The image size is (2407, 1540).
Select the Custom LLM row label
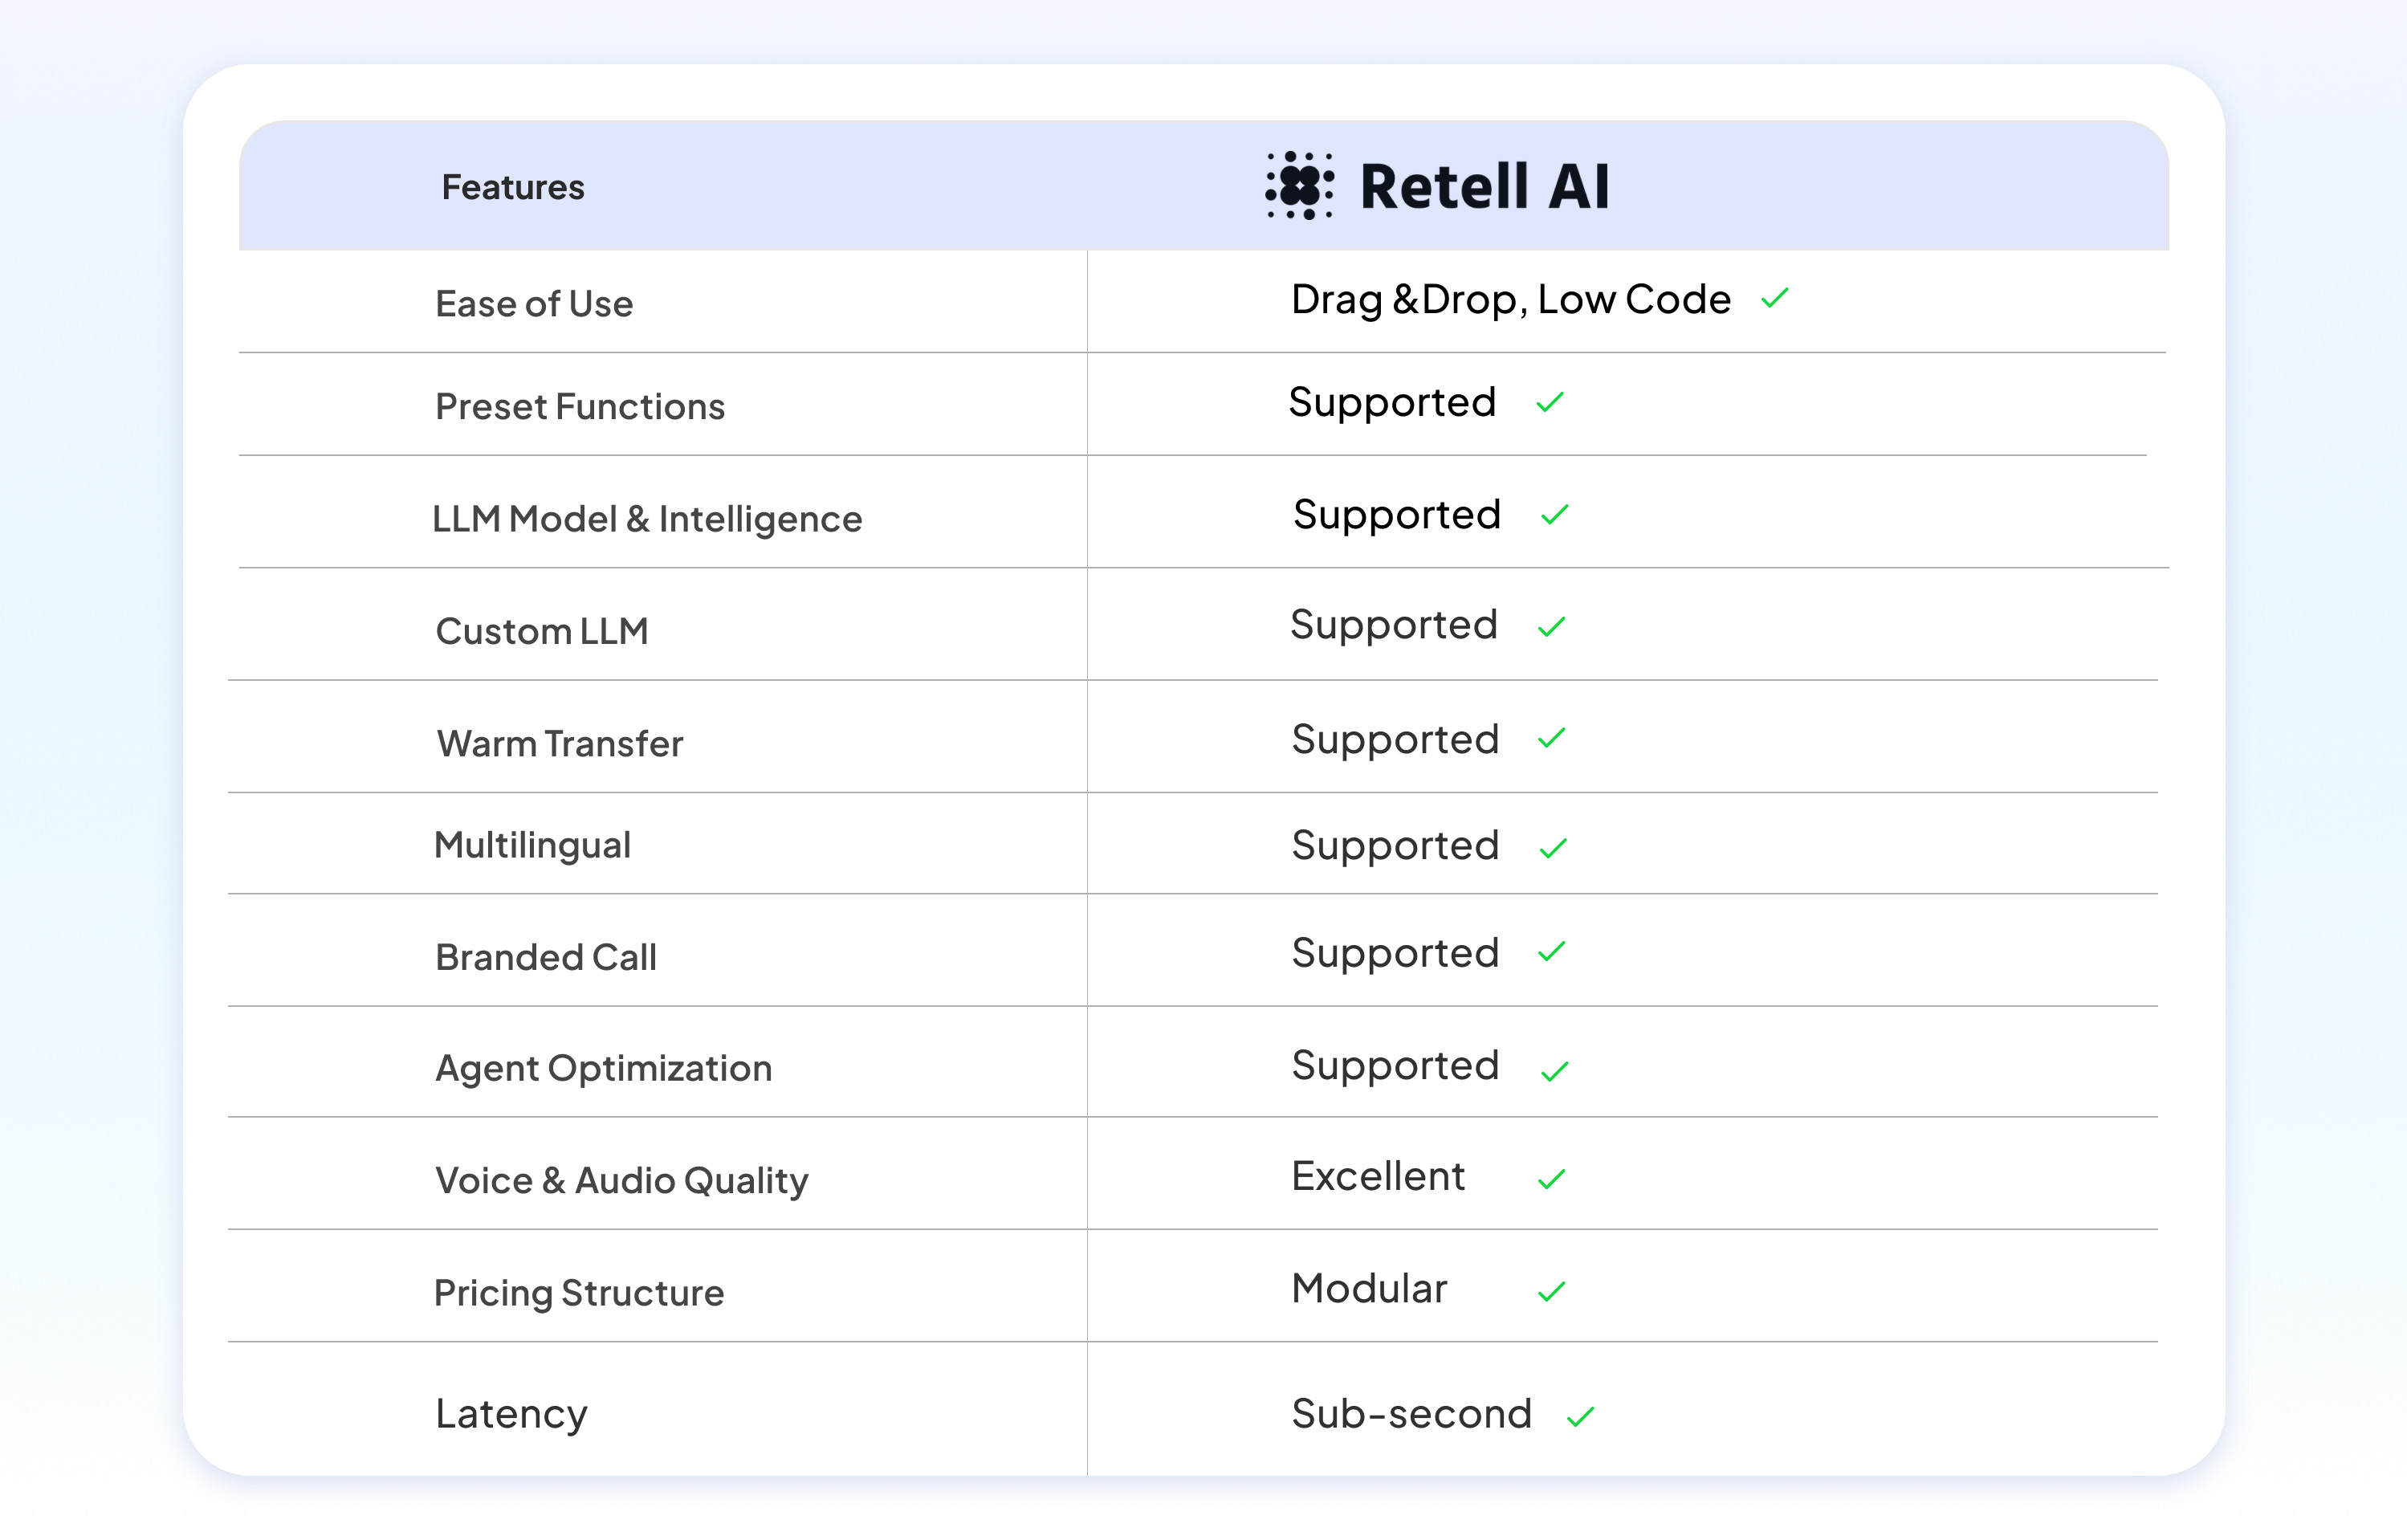[542, 632]
